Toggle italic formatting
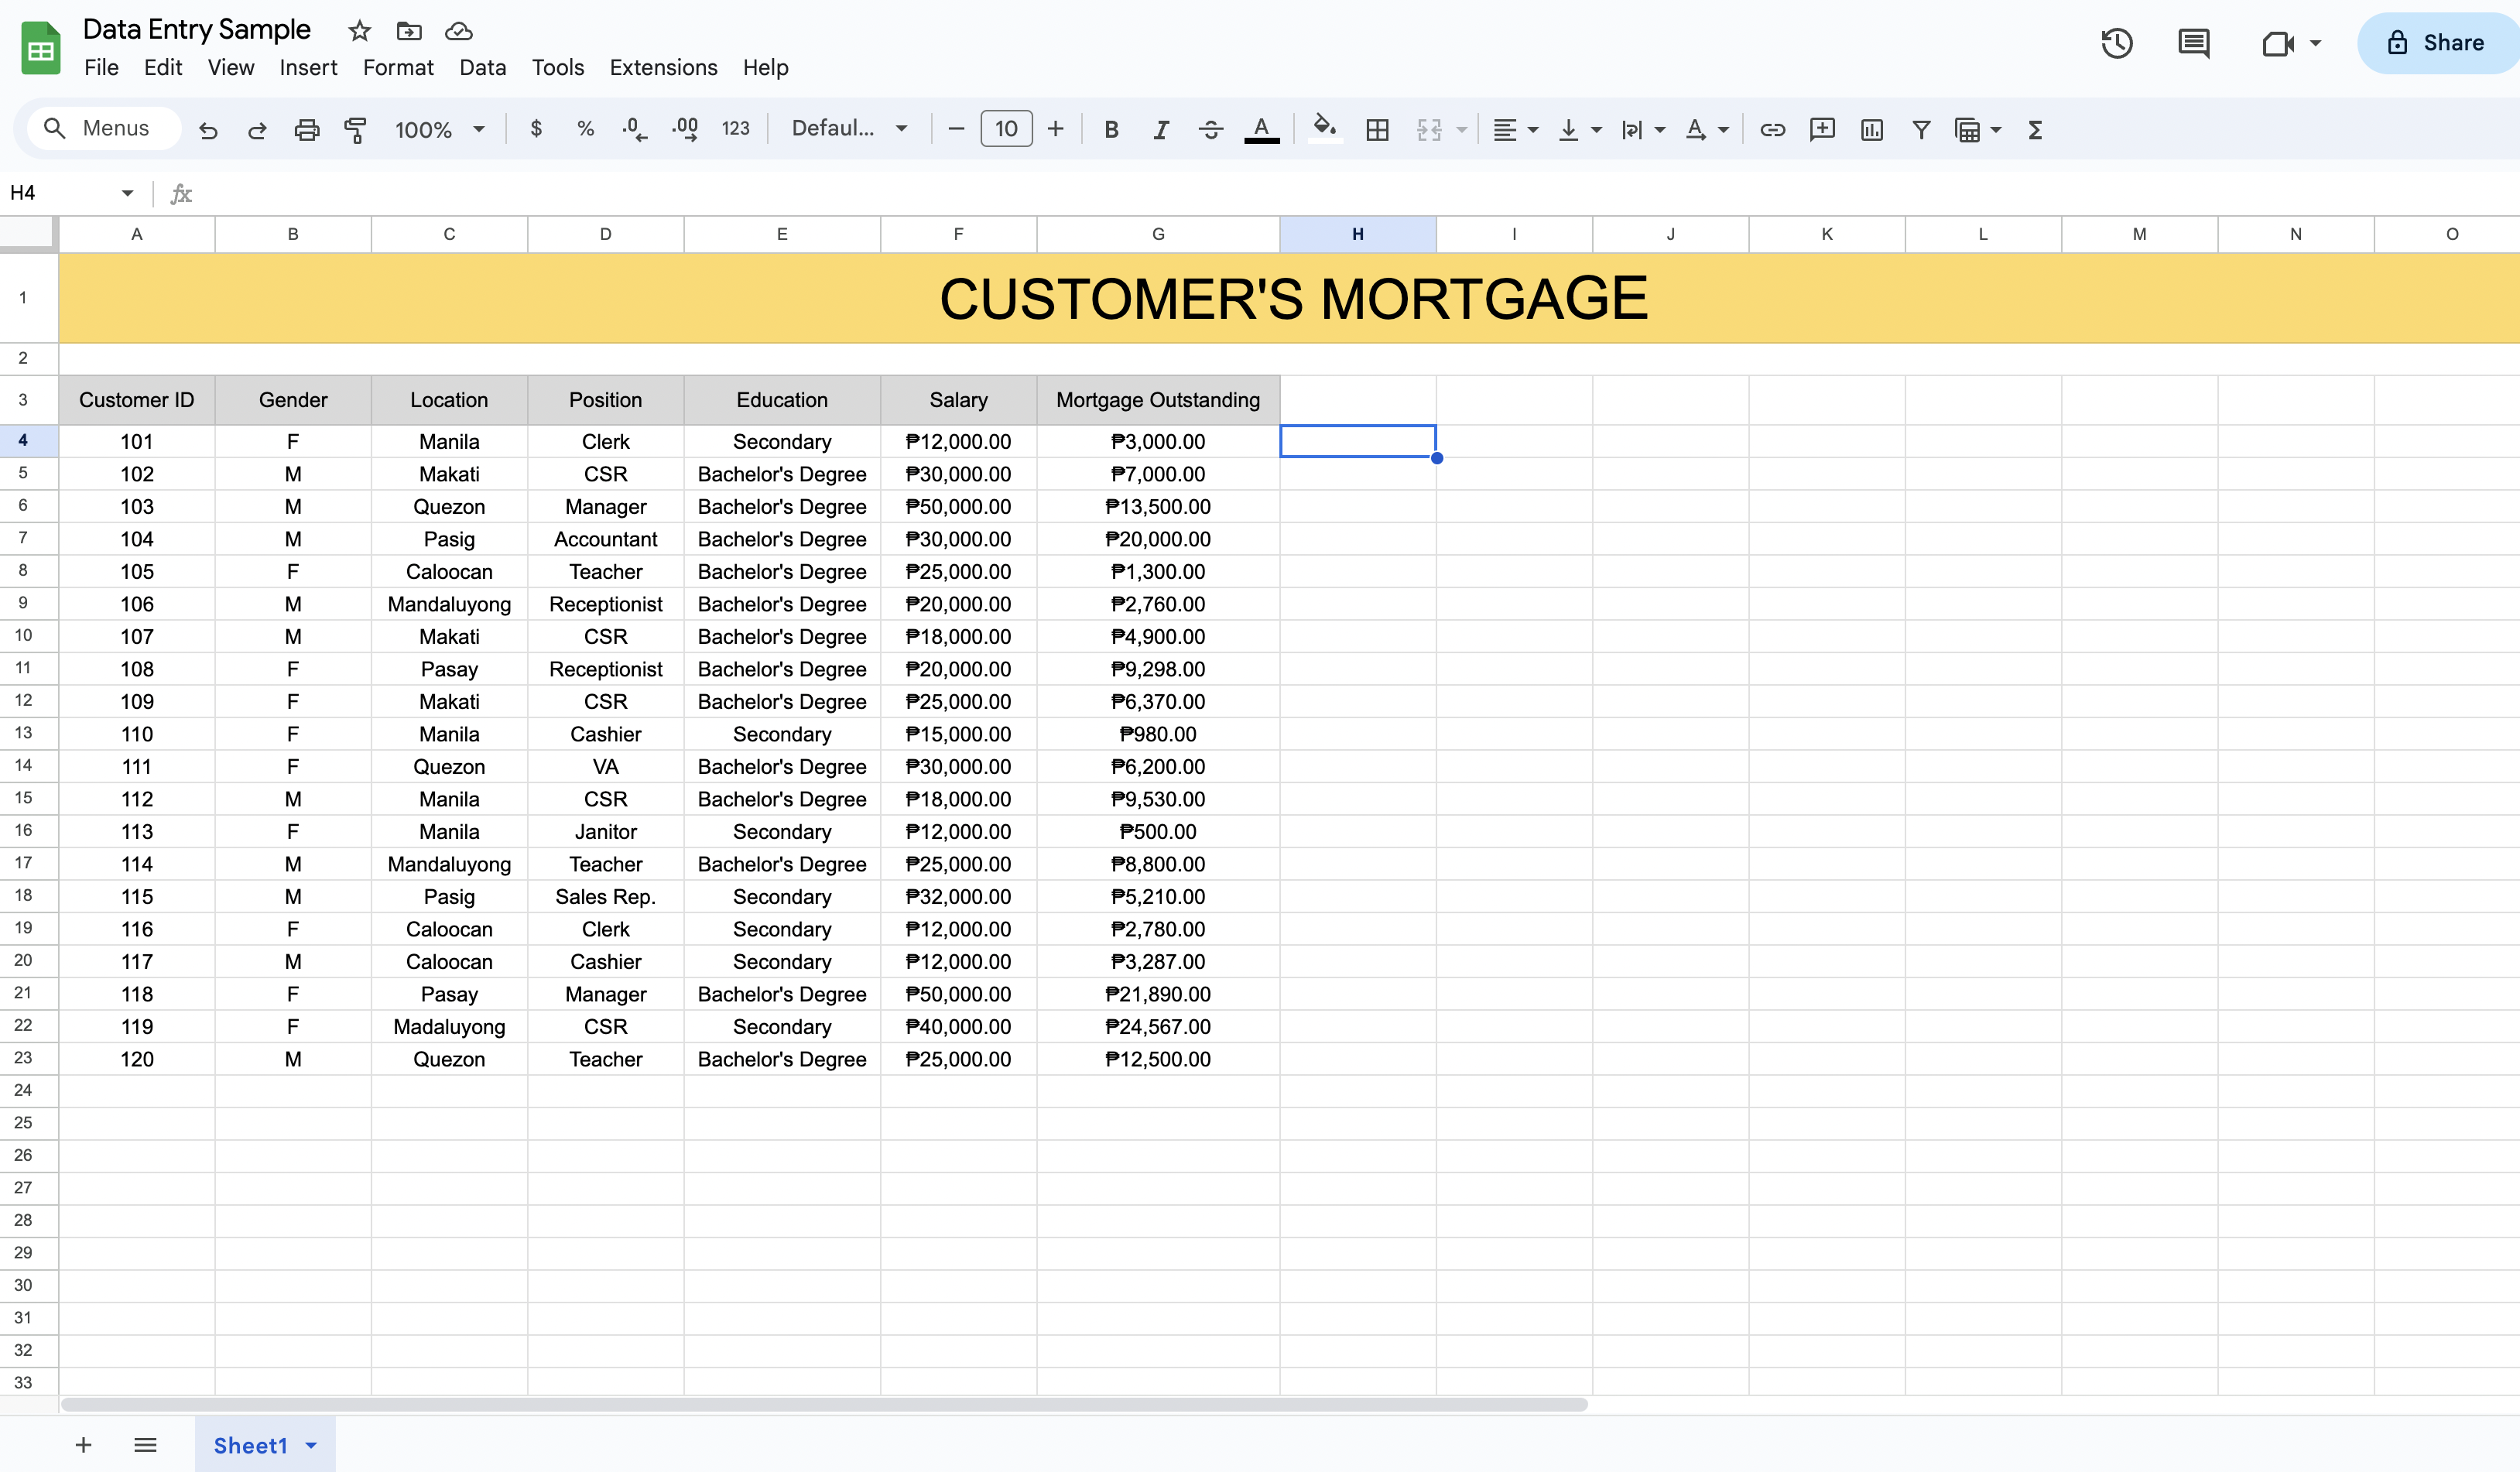The height and width of the screenshot is (1472, 2520). [x=1160, y=129]
